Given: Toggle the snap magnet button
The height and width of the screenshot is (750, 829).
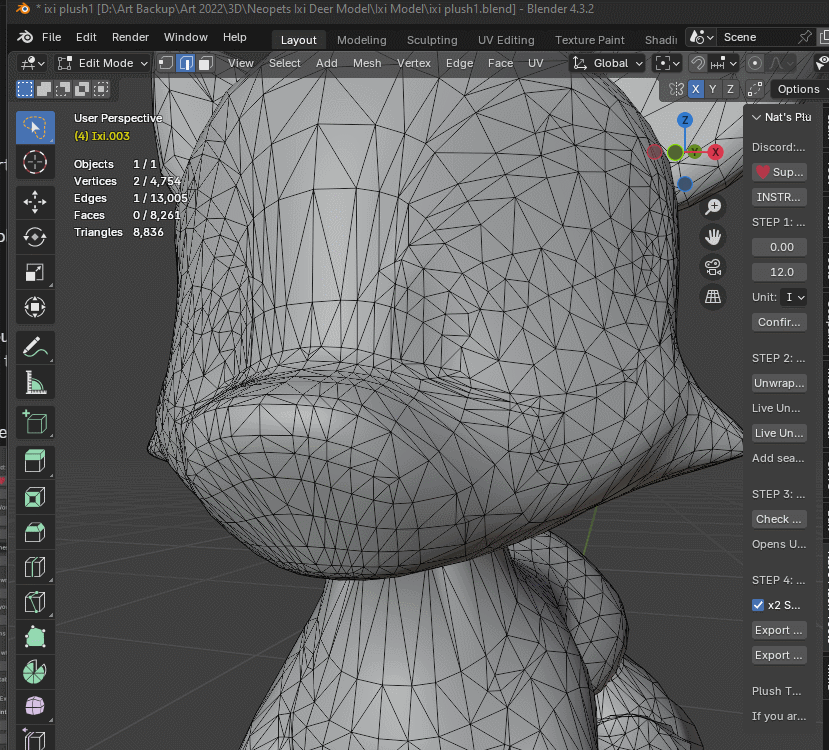Looking at the screenshot, I should pyautogui.click(x=698, y=63).
